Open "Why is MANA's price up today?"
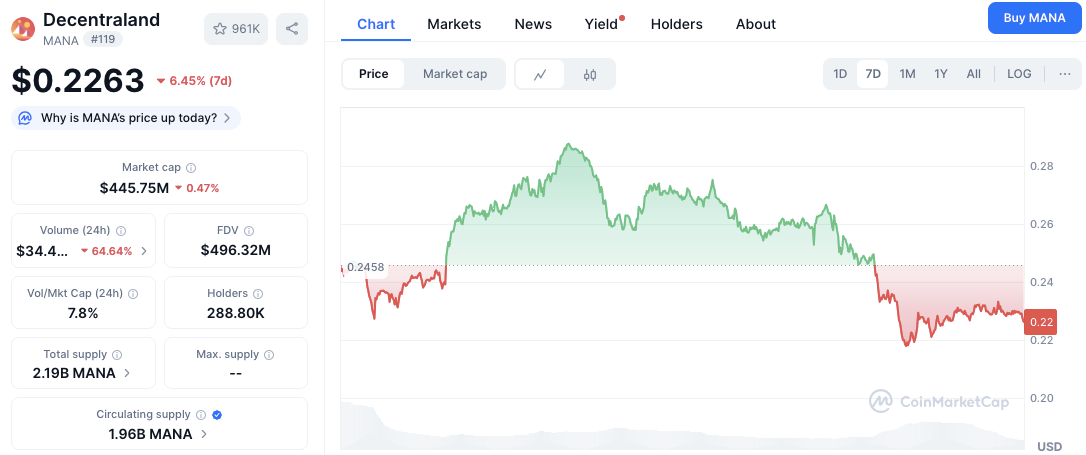Image resolution: width=1086 pixels, height=455 pixels. coord(127,118)
